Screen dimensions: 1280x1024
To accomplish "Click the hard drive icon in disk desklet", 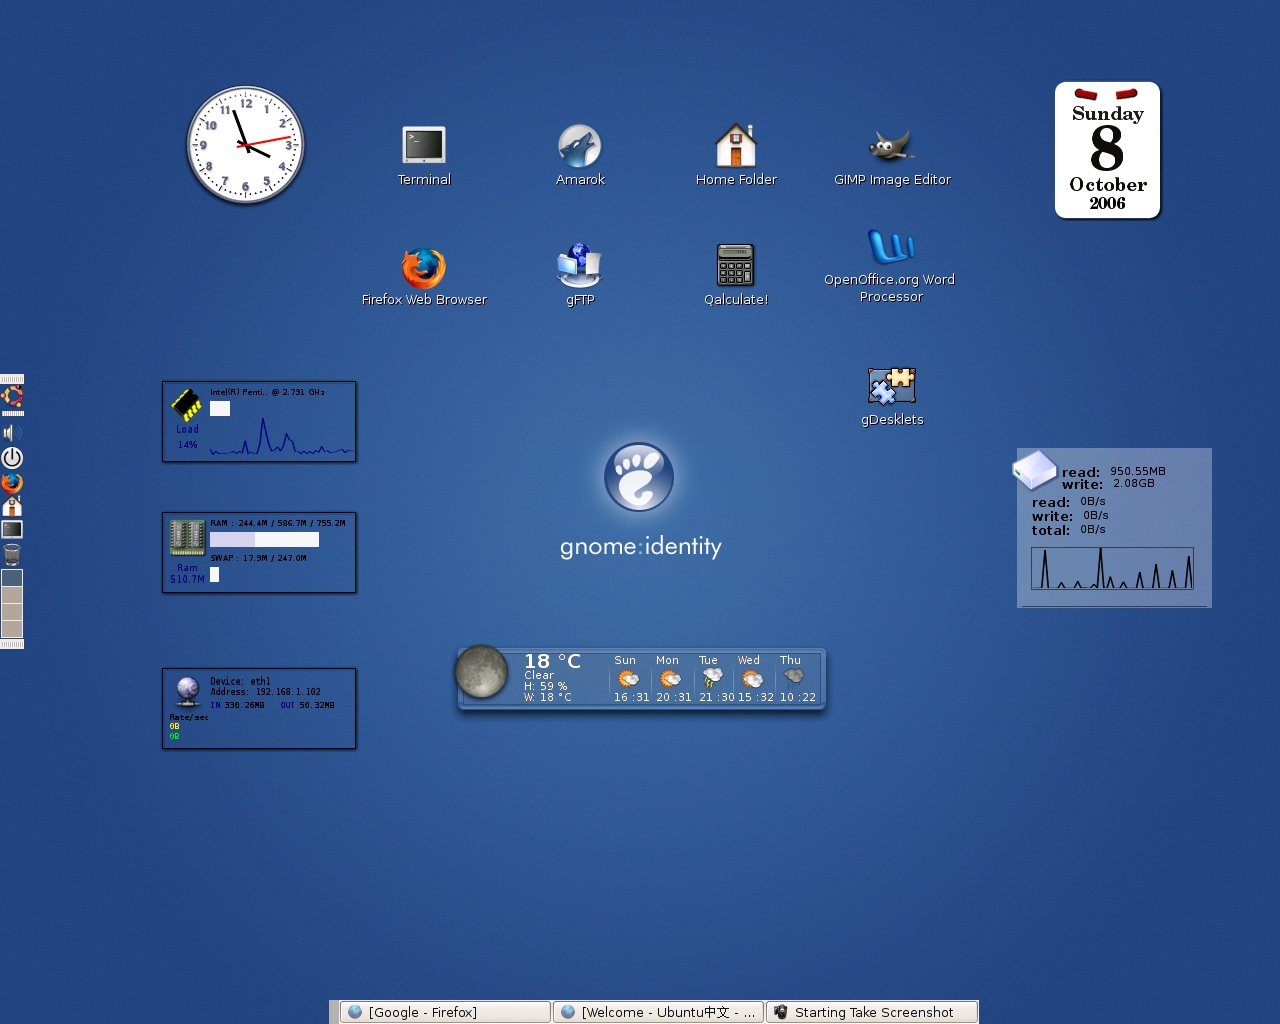I will (1035, 470).
